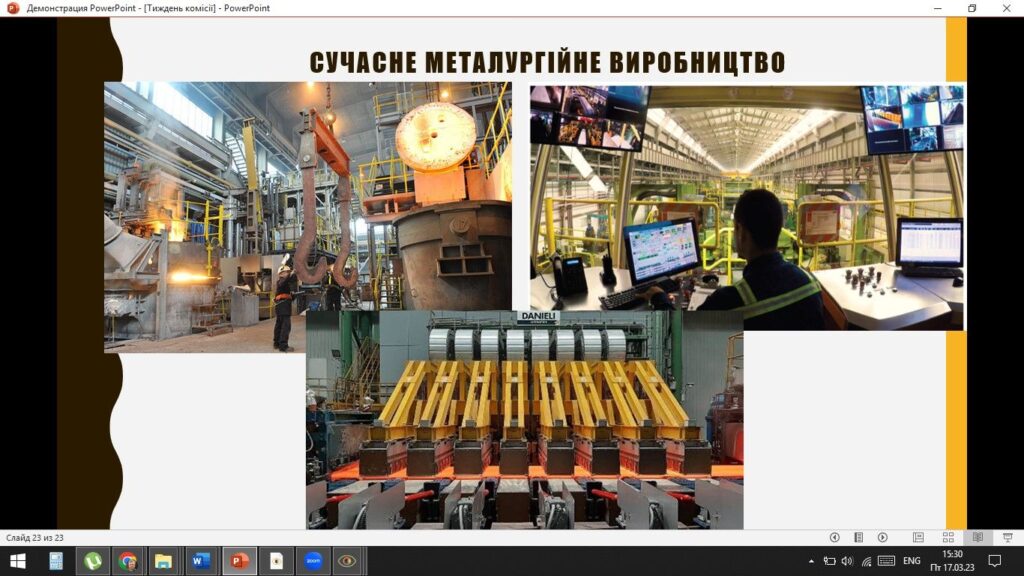
Task: Click the steel plant furnace photo
Action: click(x=308, y=217)
